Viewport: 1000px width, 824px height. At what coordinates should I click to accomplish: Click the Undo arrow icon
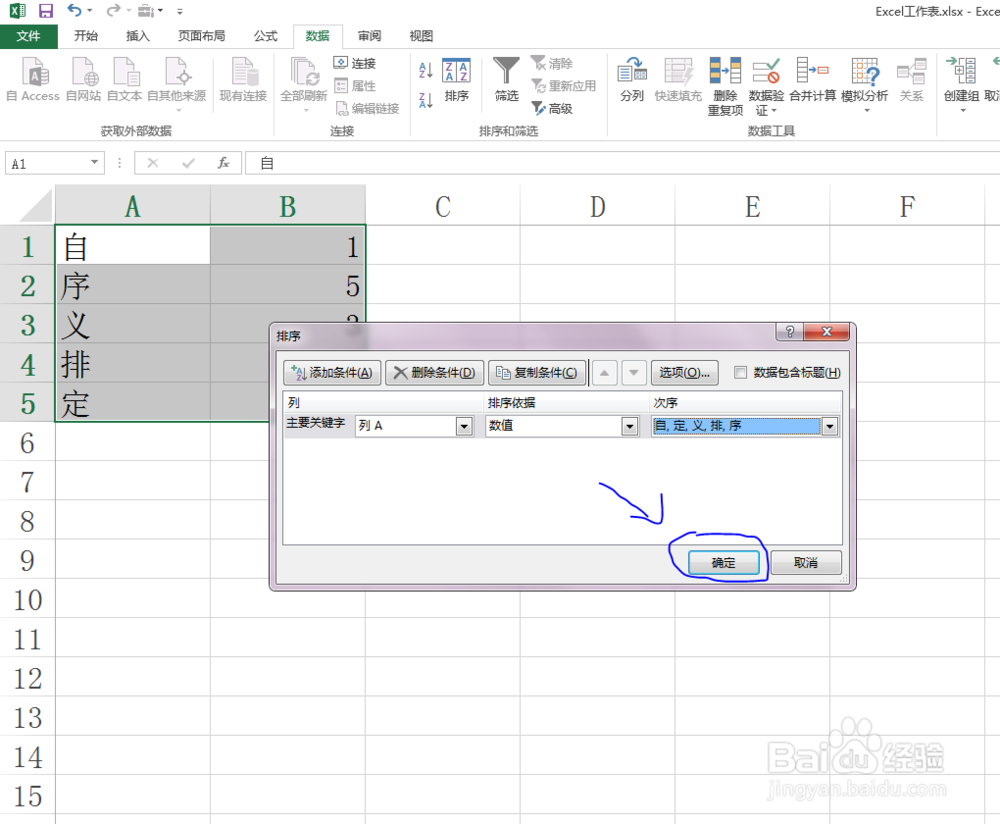coord(75,10)
